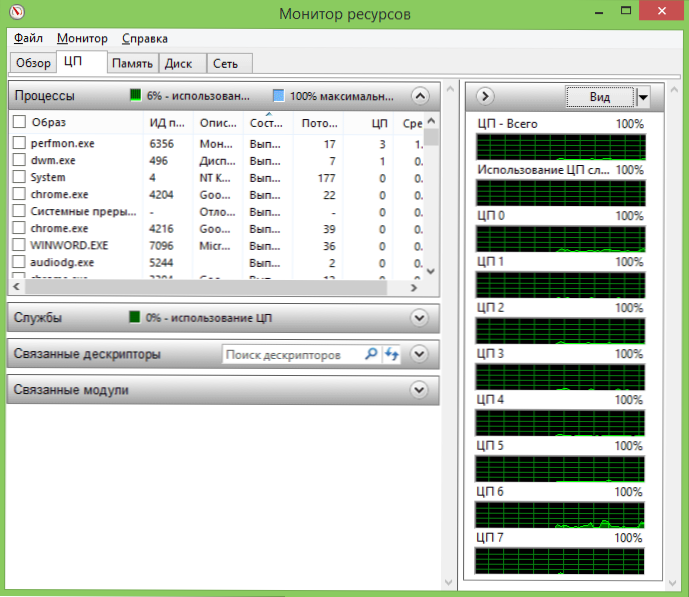689x597 pixels.
Task: Check the audiodg.exe checkbox
Action: click(19, 262)
